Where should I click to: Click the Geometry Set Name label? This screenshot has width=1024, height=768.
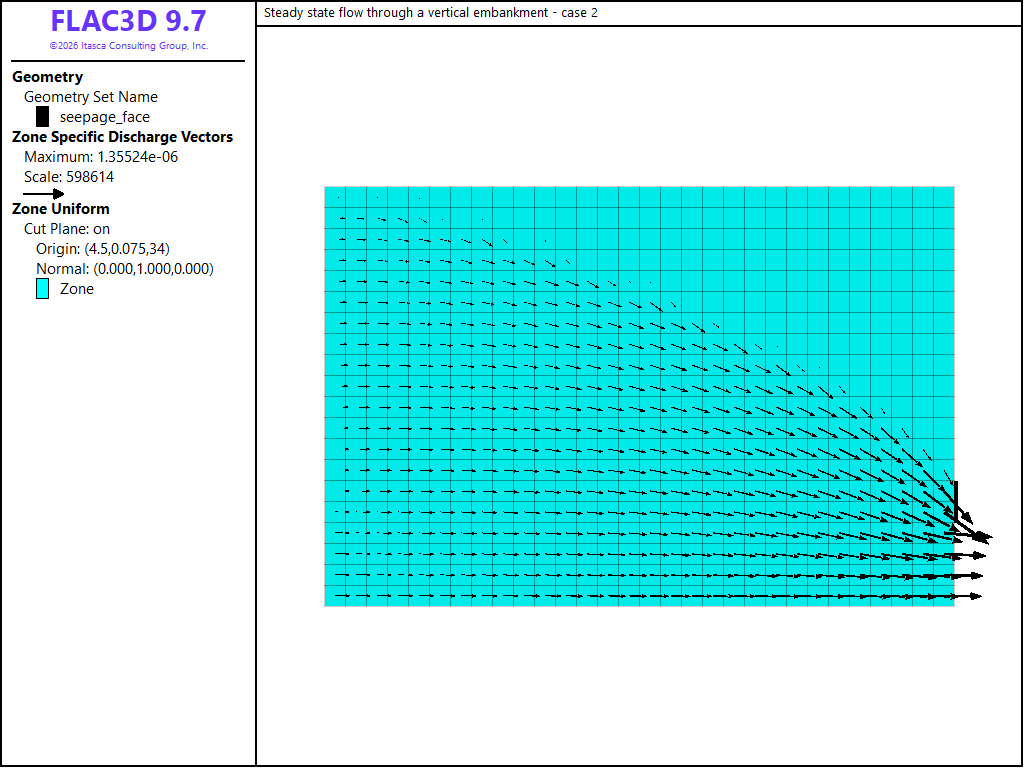tap(91, 97)
